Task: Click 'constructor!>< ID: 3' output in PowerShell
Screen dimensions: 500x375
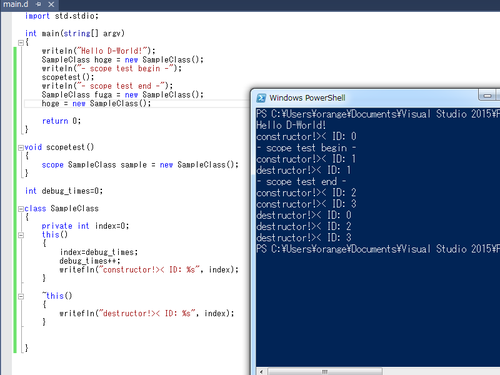Action: 306,204
